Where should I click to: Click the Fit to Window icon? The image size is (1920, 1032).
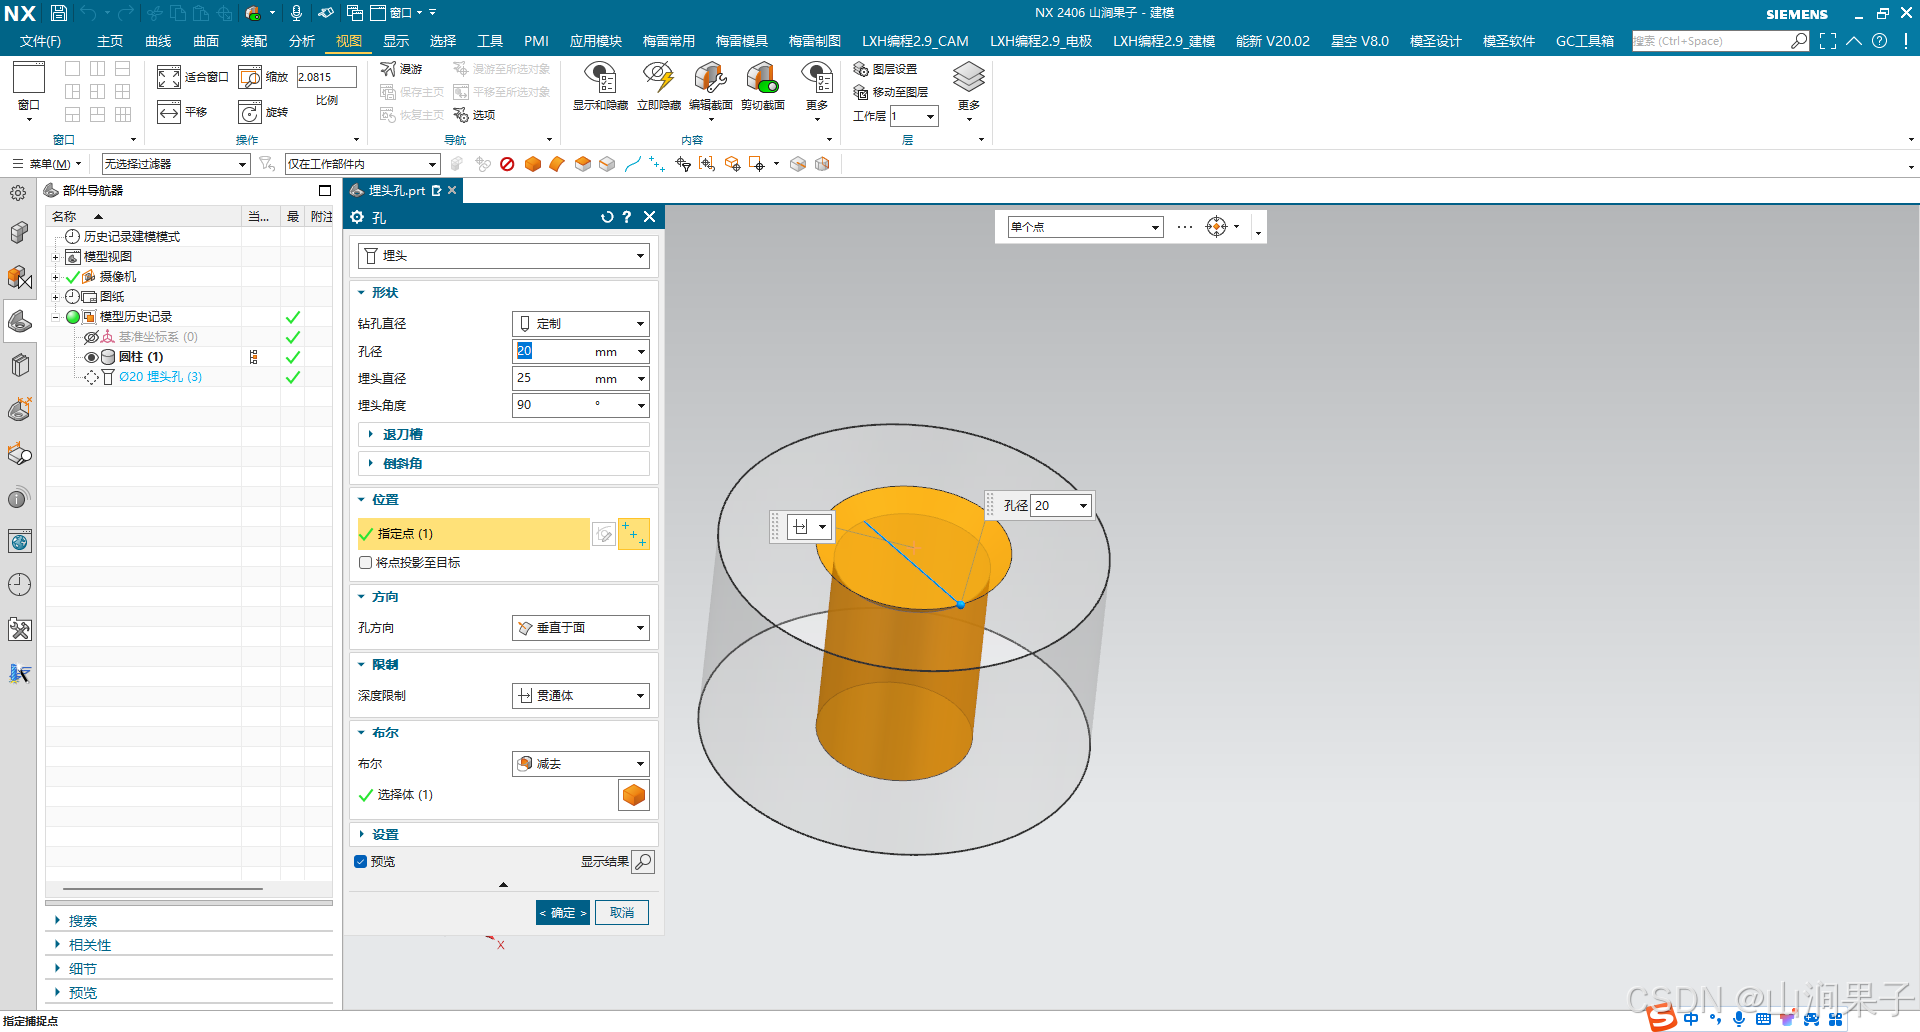click(x=169, y=77)
